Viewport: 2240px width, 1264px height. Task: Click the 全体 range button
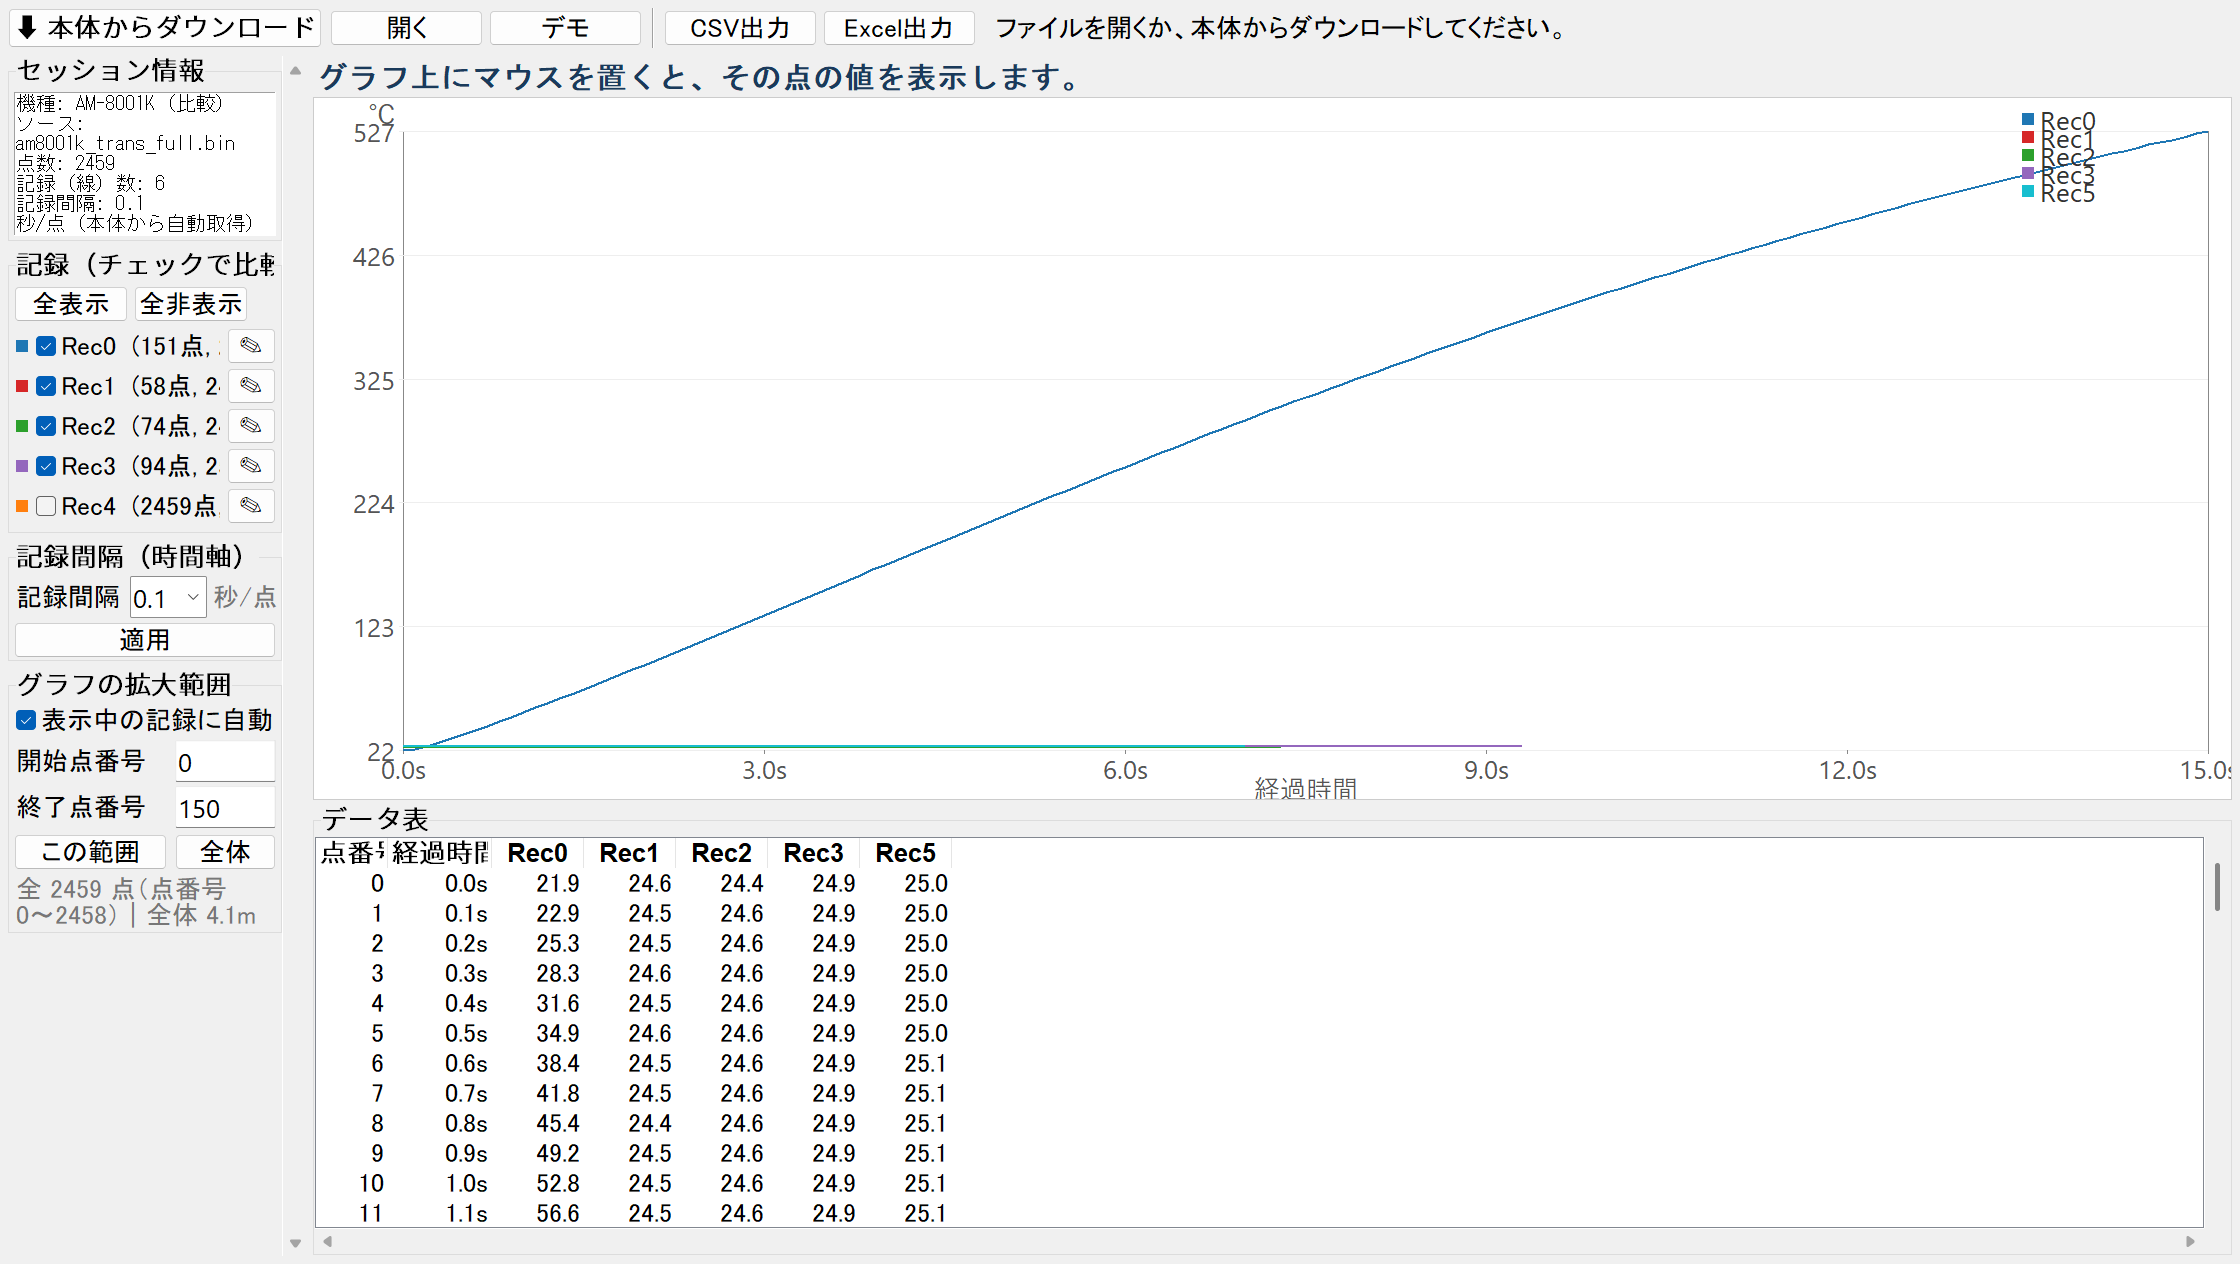coord(225,852)
